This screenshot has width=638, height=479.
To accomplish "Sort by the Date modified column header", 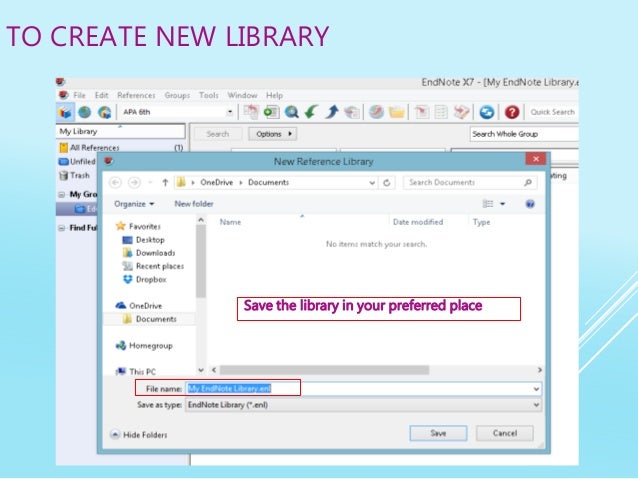I will pos(418,222).
